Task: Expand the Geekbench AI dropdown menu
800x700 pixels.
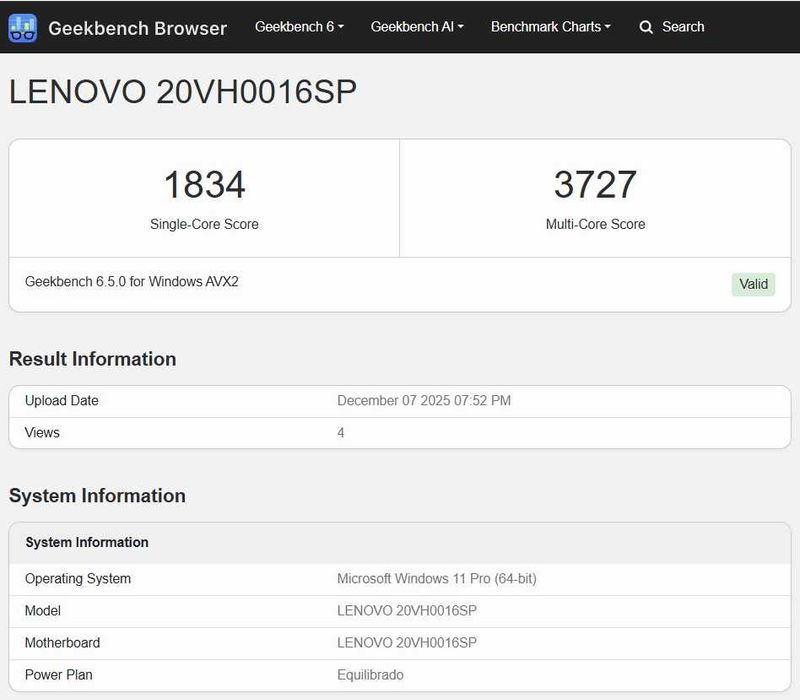Action: pos(417,27)
